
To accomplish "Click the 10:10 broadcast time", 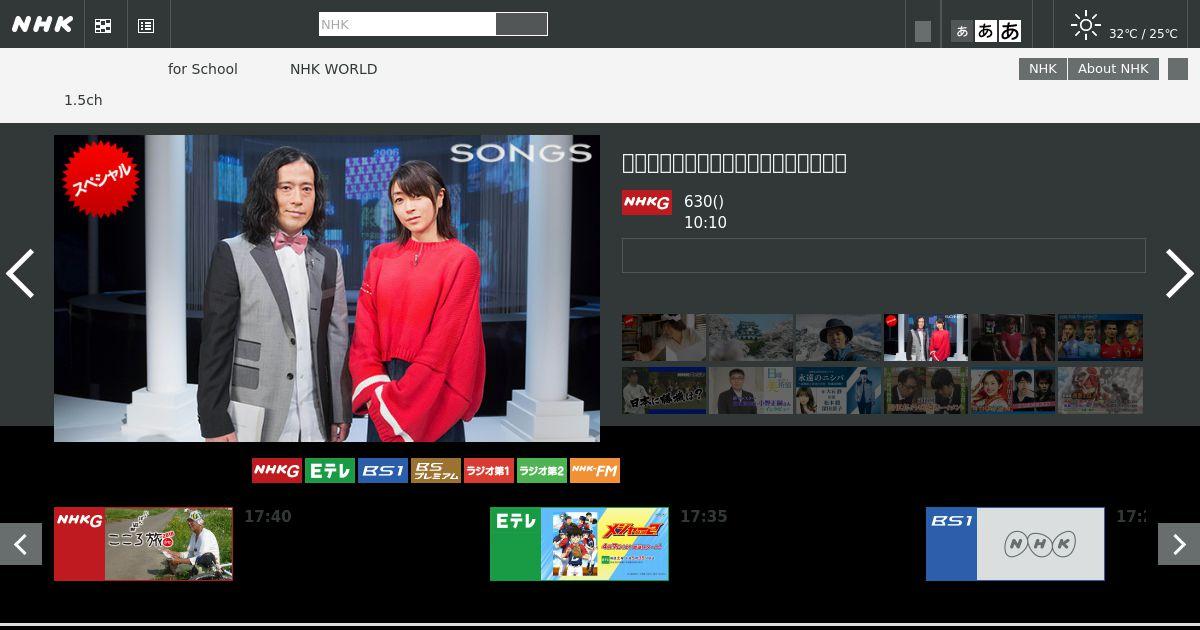I will 705,223.
